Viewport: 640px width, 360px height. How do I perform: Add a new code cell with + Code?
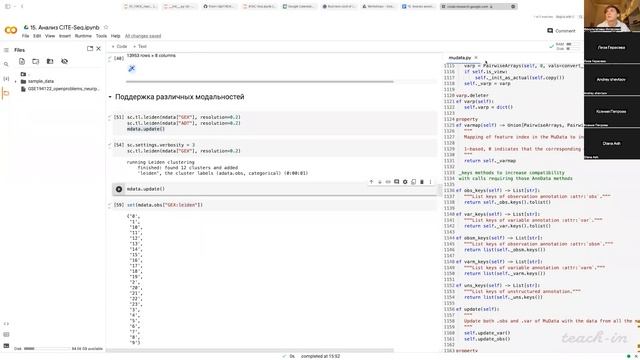click(119, 47)
